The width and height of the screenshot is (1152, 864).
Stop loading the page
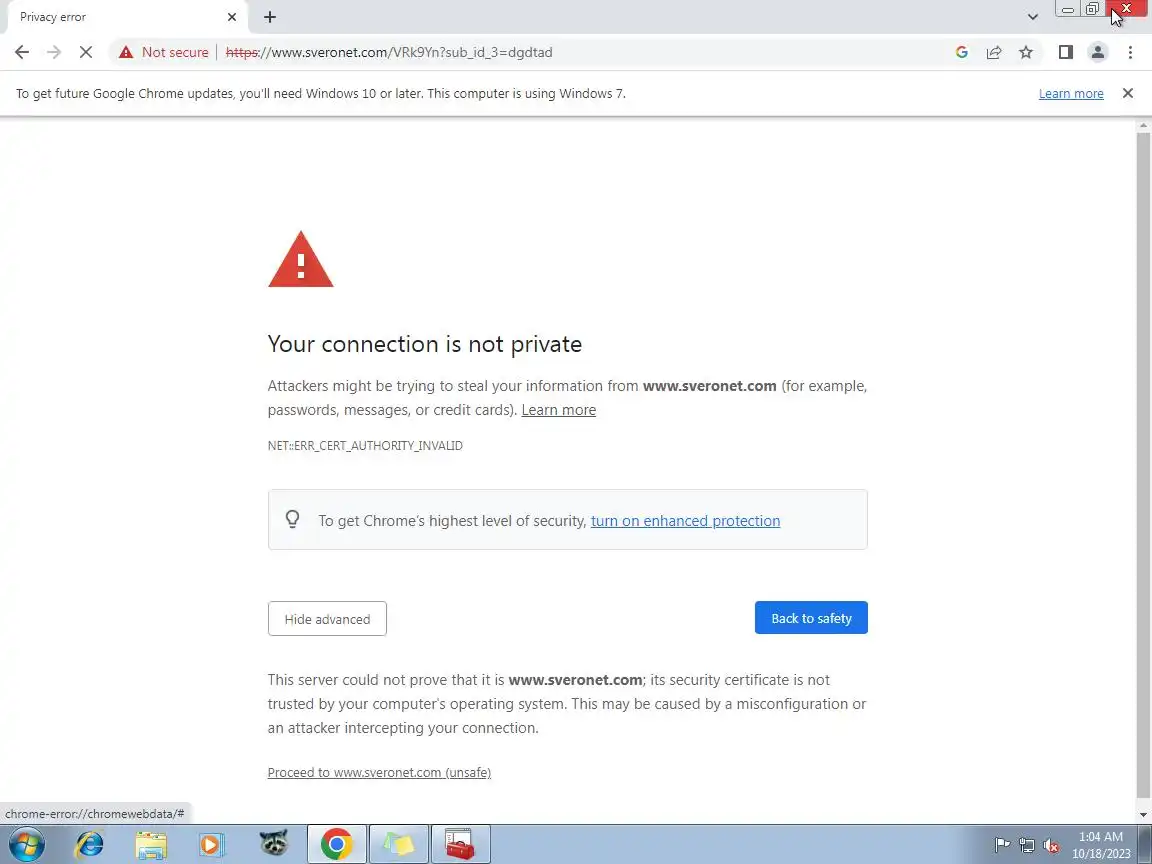click(x=85, y=52)
